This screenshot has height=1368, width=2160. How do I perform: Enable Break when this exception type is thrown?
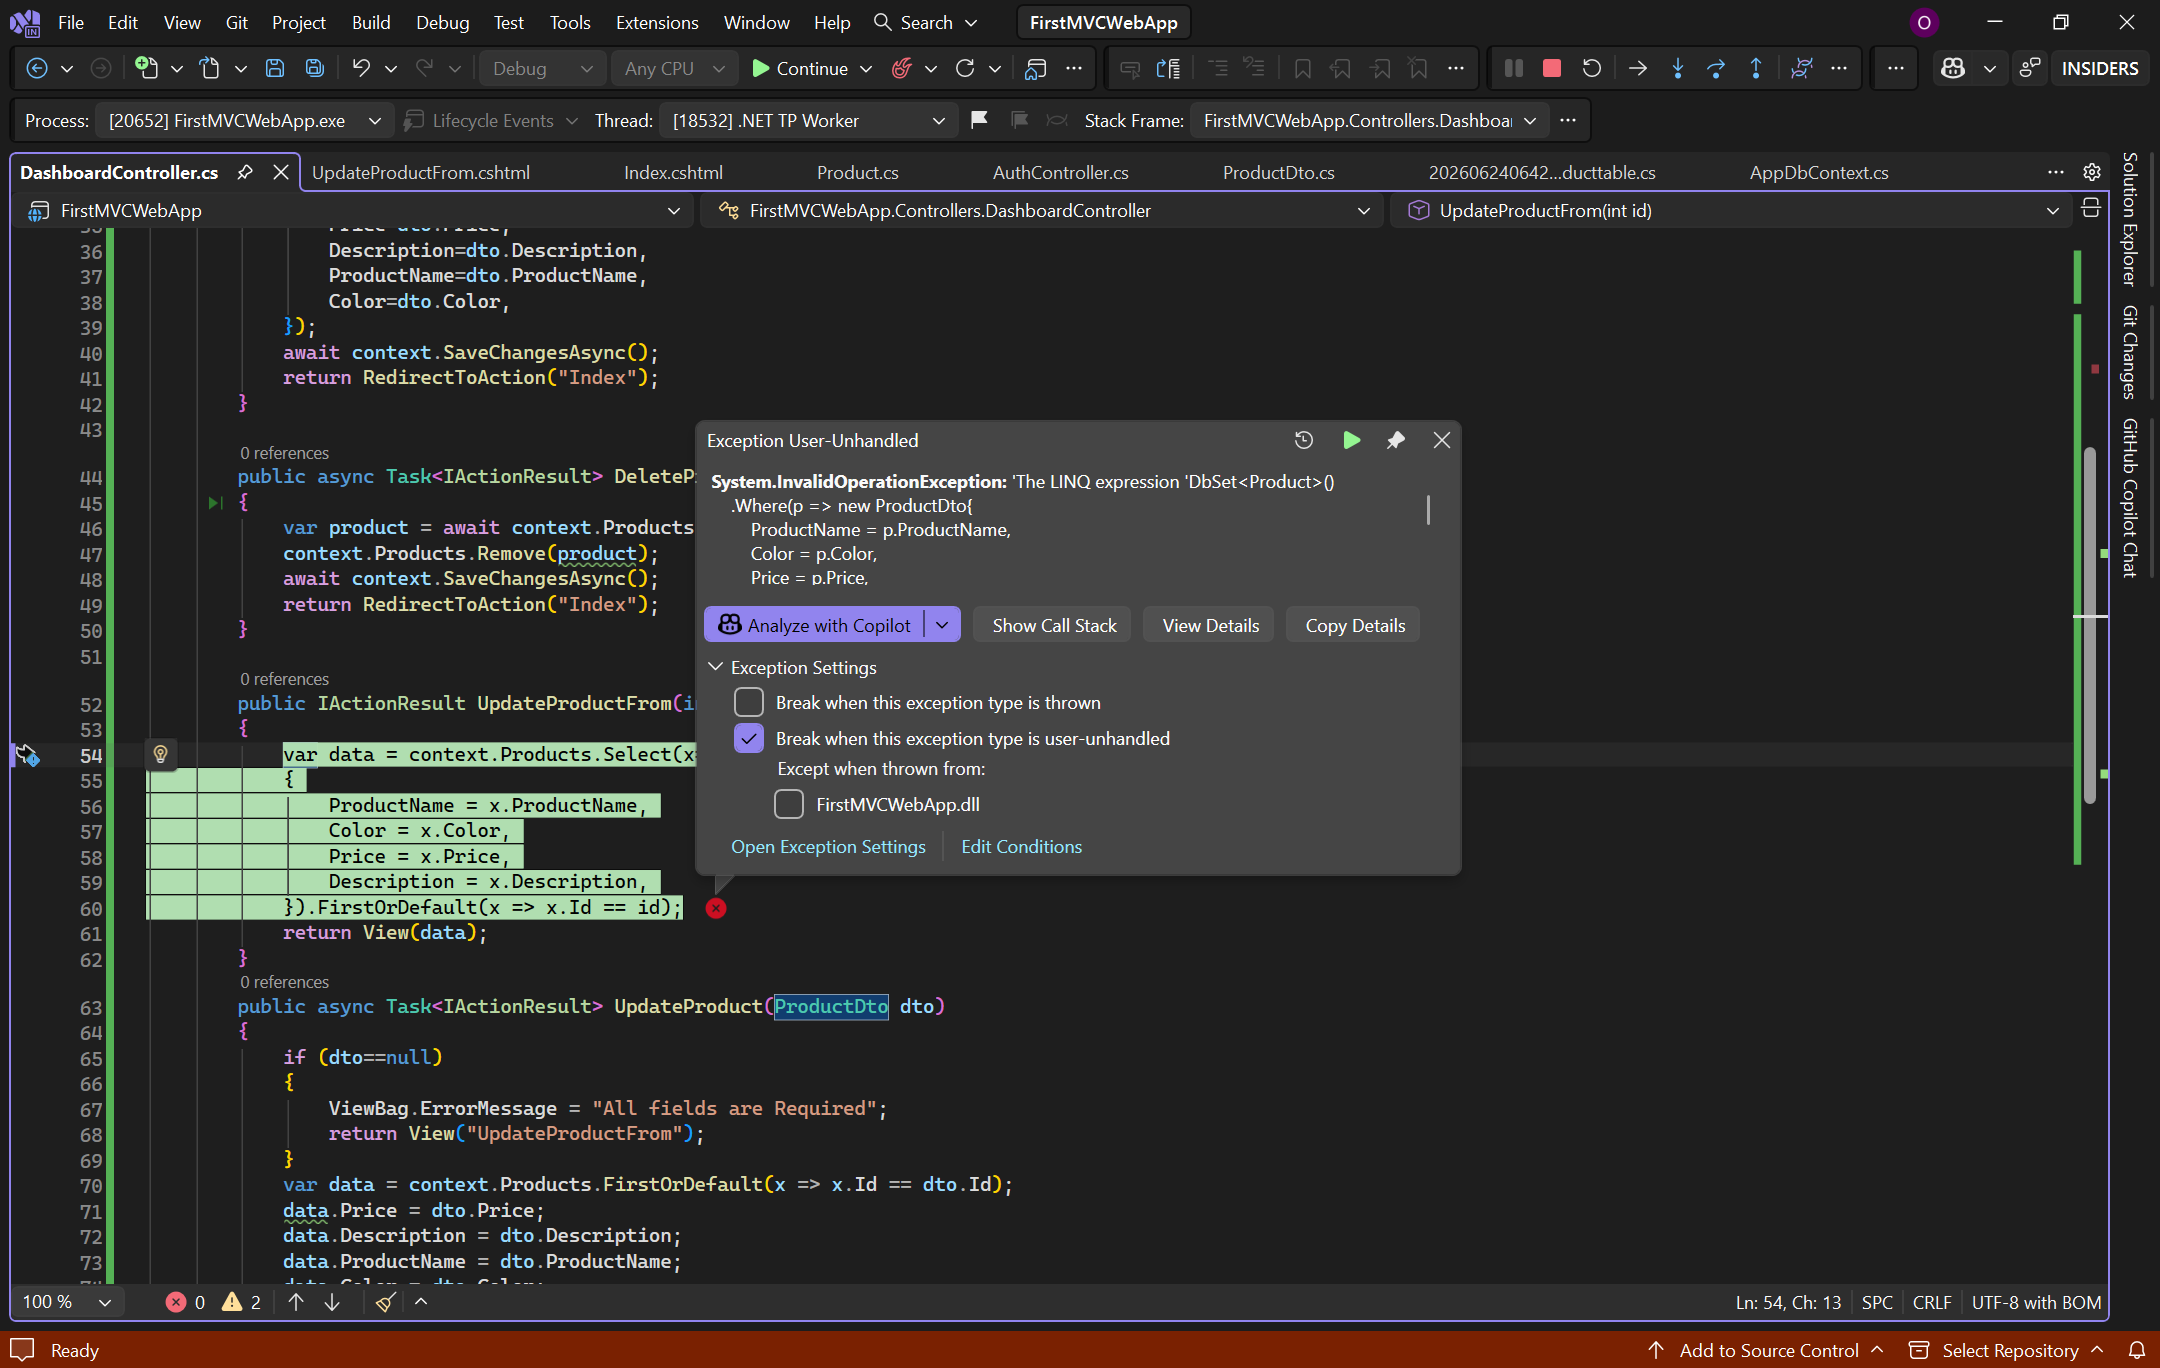tap(749, 702)
